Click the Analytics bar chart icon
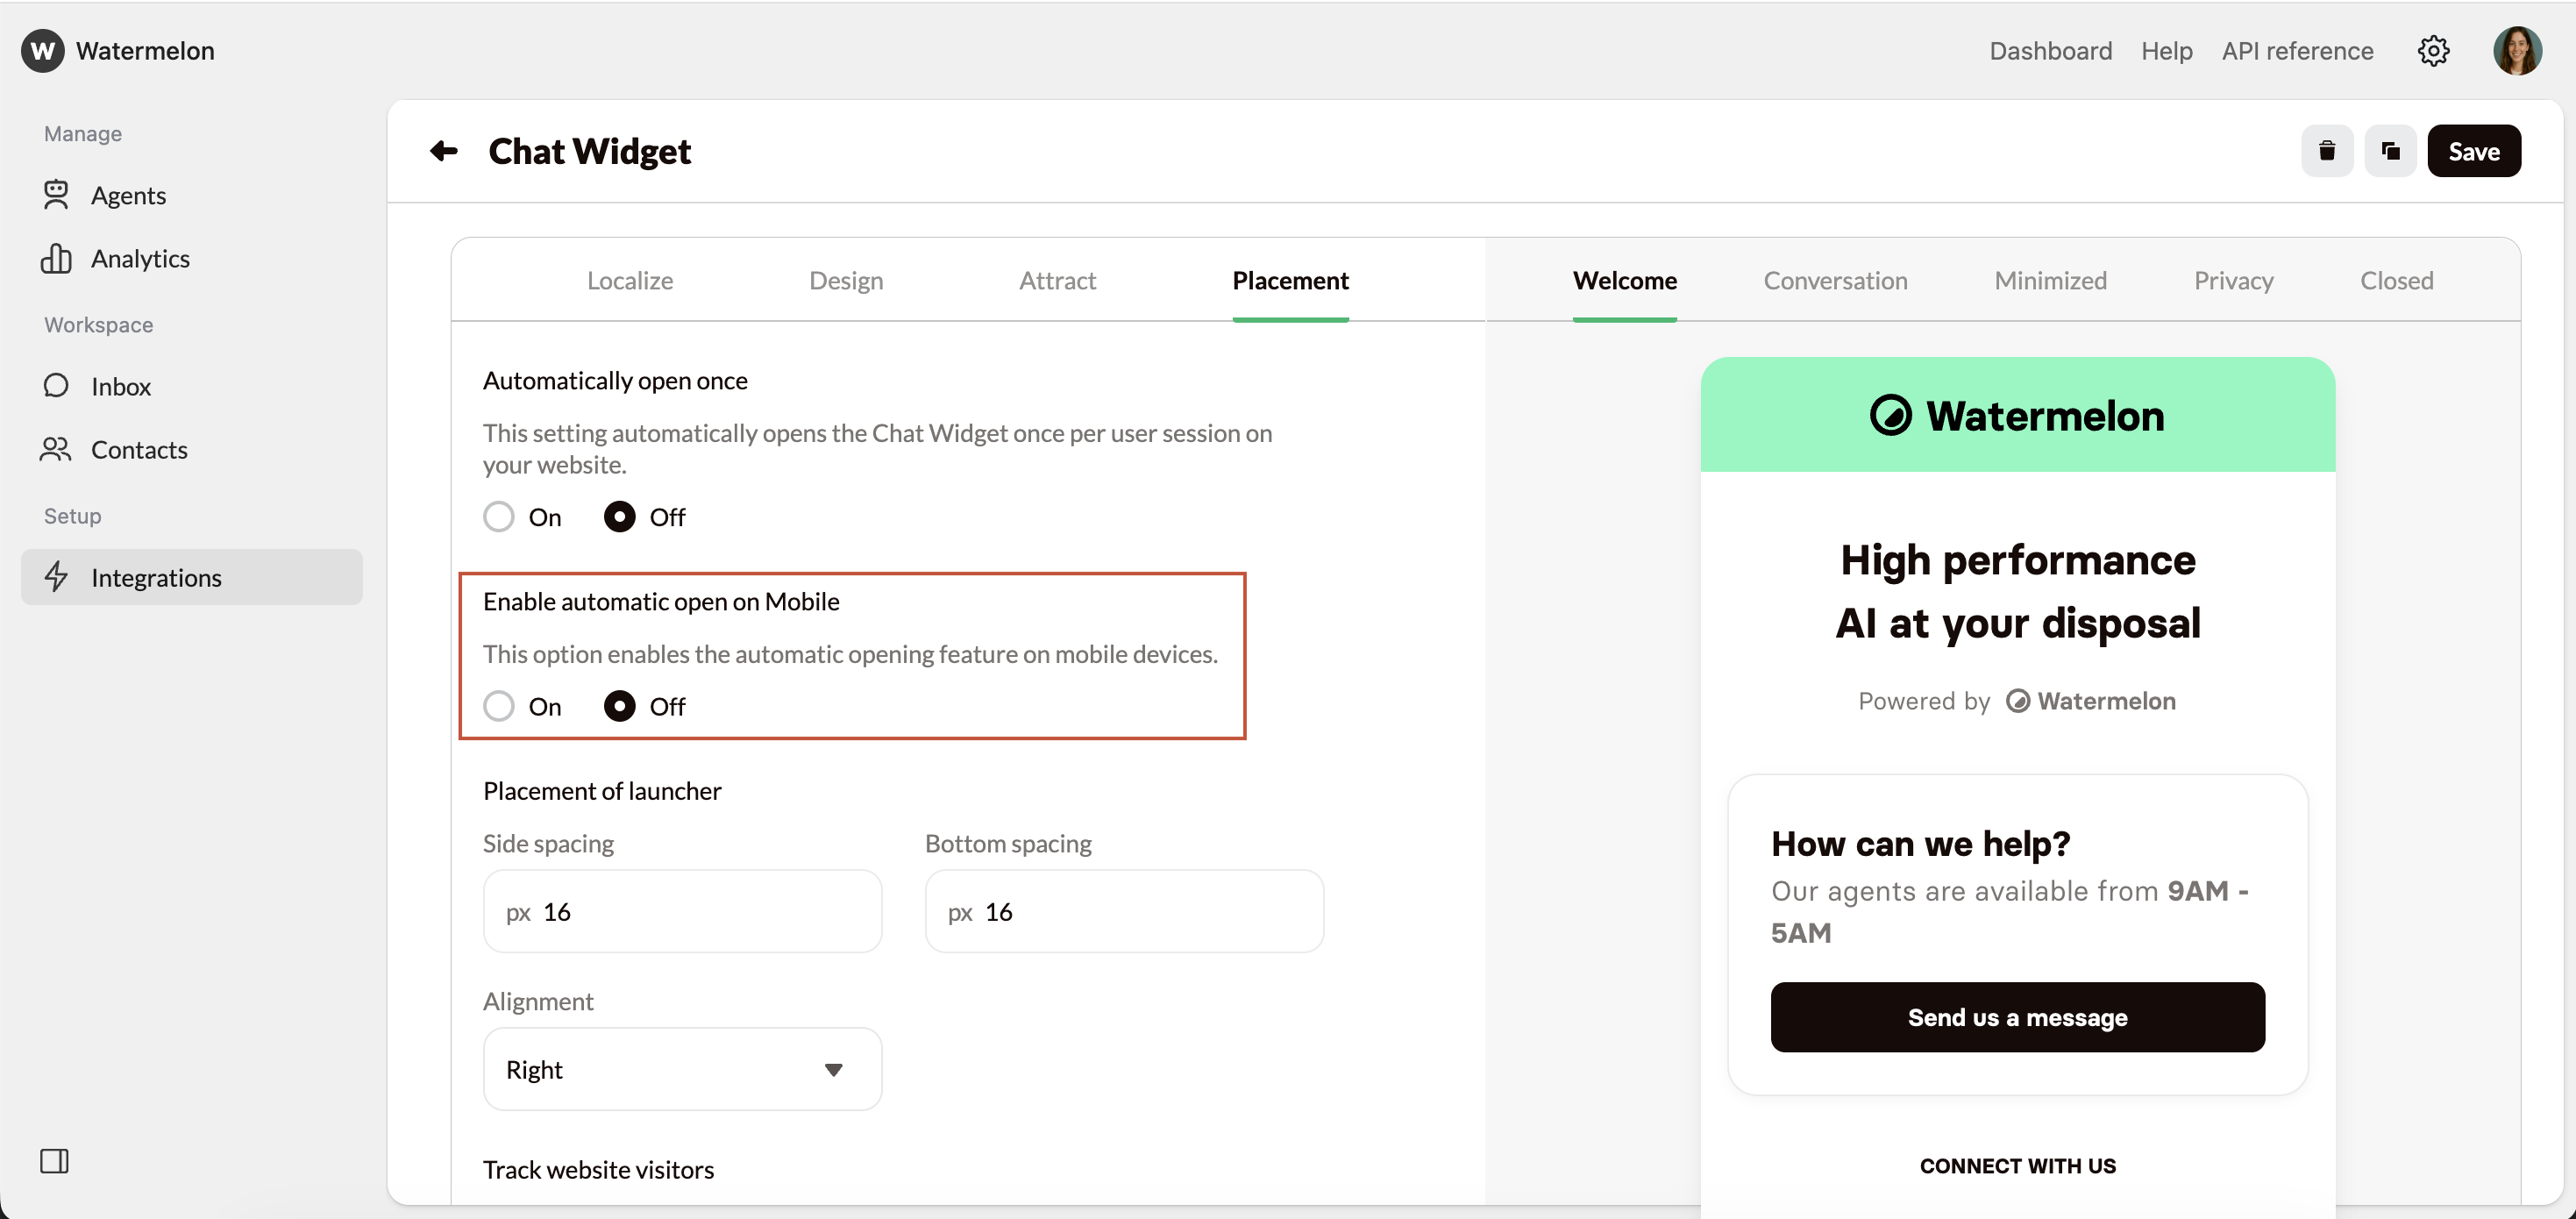The image size is (2576, 1219). (x=56, y=258)
